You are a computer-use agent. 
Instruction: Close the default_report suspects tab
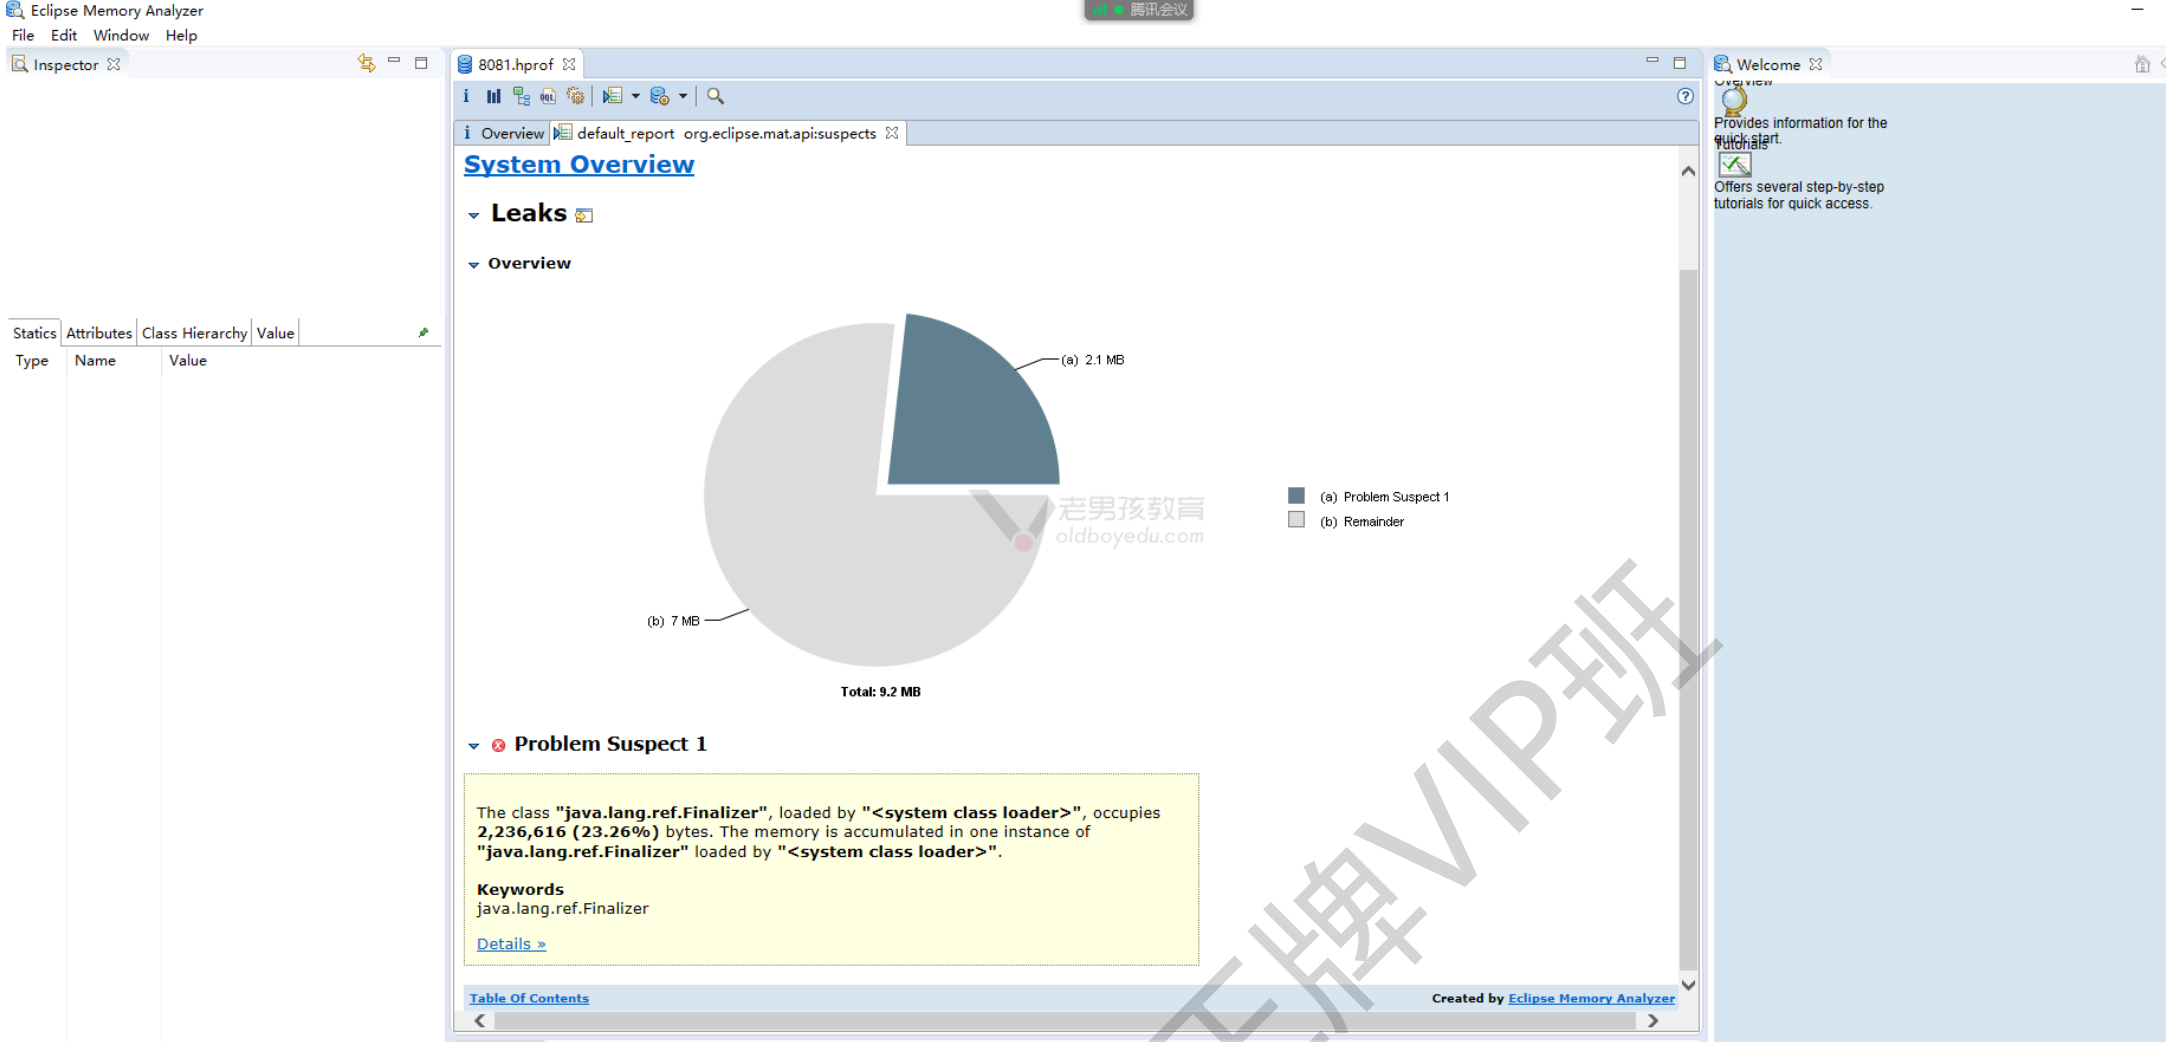click(892, 132)
